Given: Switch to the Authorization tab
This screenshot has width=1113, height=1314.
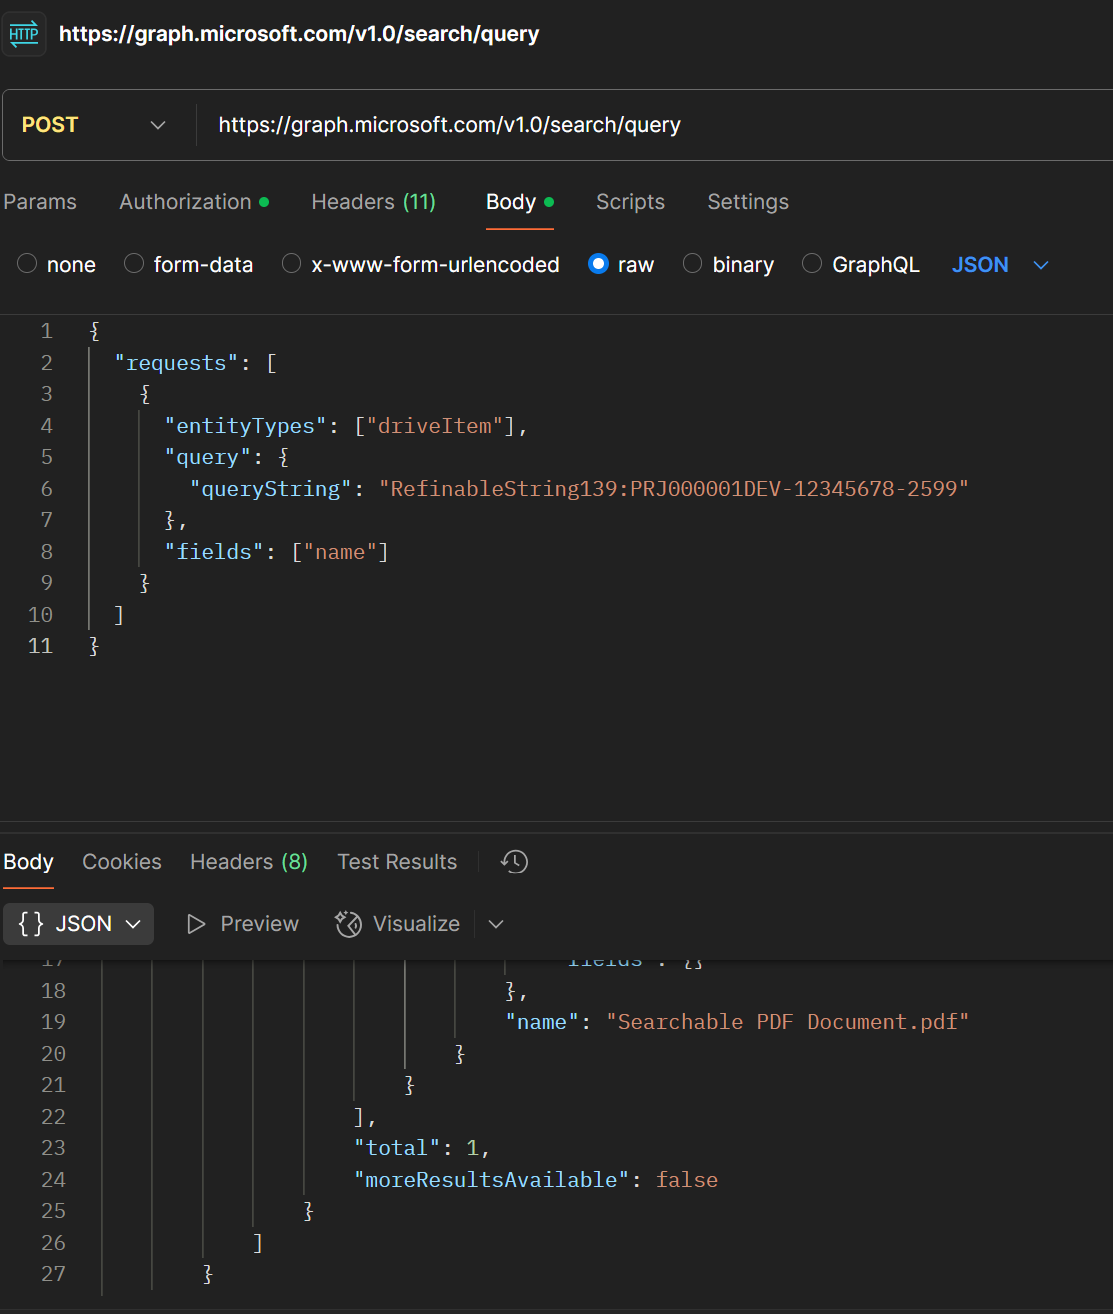Looking at the screenshot, I should [x=194, y=202].
